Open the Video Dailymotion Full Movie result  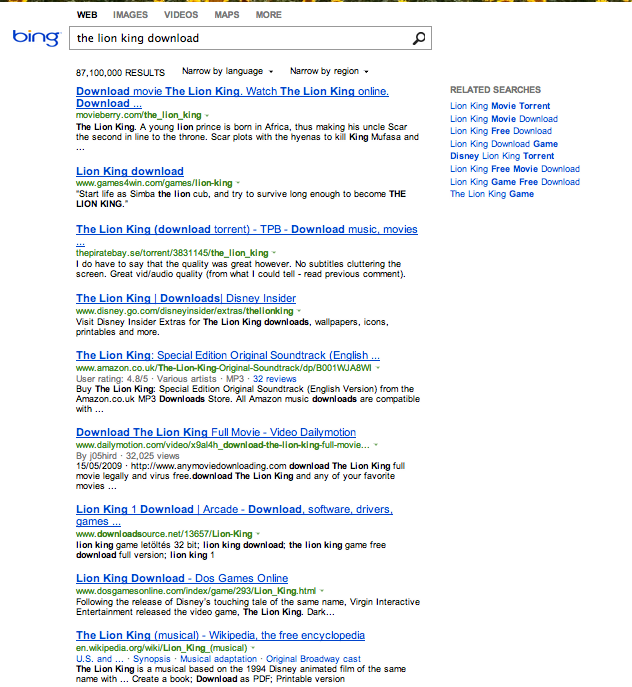click(216, 432)
